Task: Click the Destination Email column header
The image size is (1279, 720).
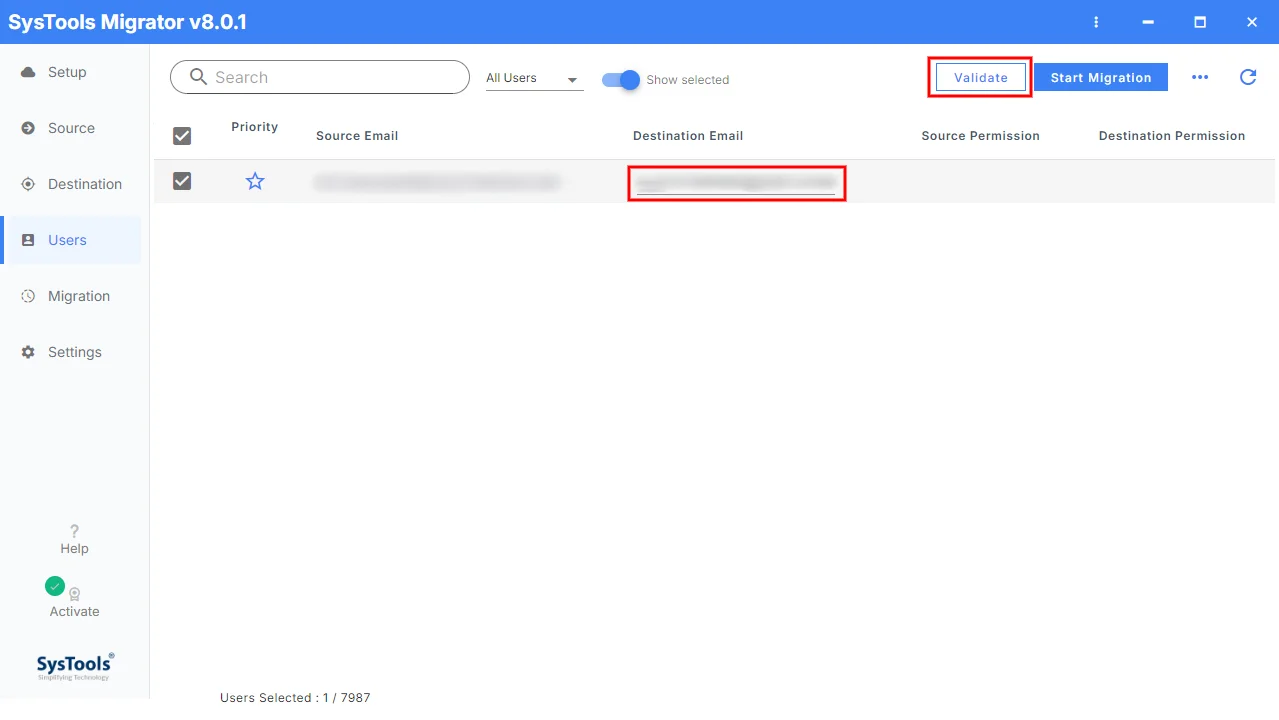Action: tap(688, 136)
